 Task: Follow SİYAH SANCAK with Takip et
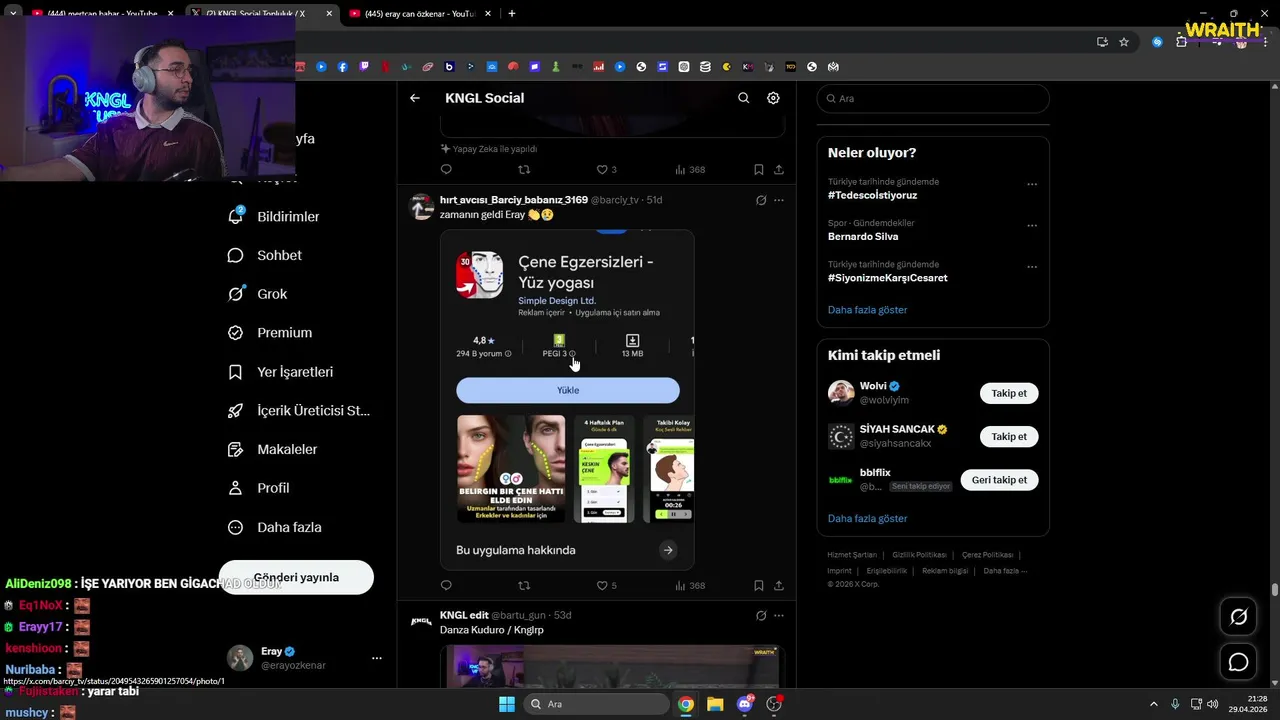1009,437
